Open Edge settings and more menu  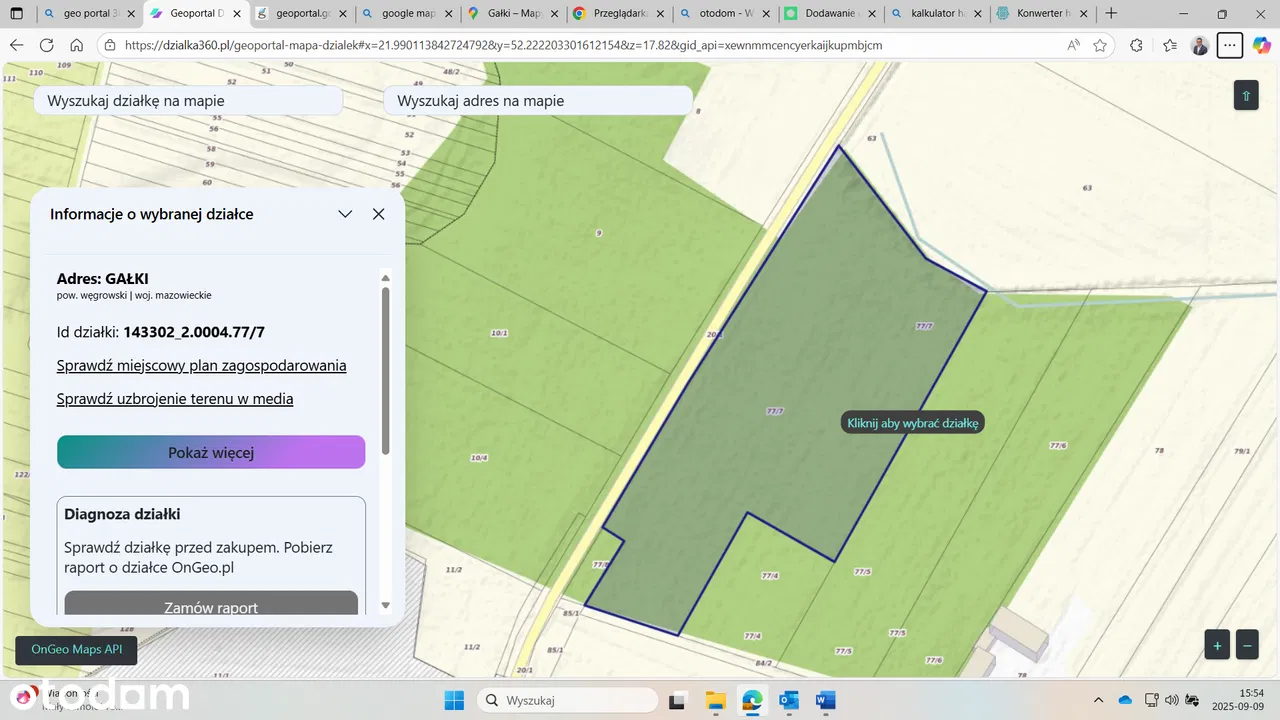(x=1229, y=45)
